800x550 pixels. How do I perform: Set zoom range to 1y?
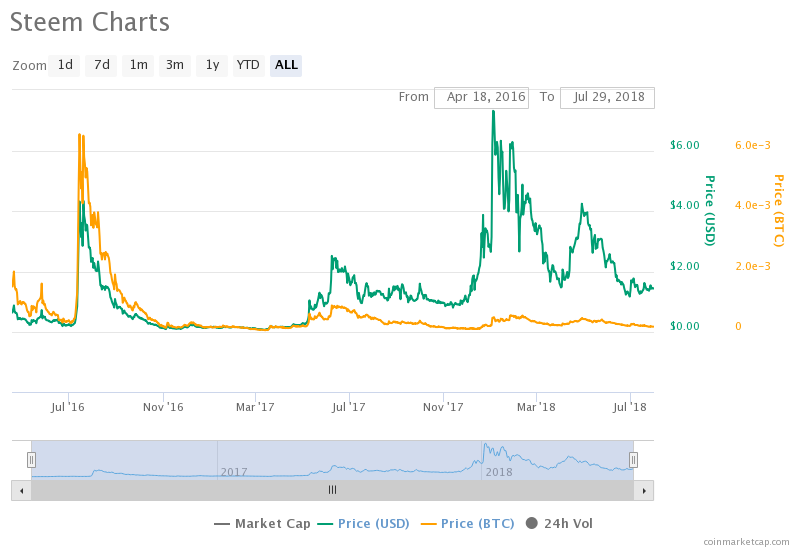pos(212,65)
